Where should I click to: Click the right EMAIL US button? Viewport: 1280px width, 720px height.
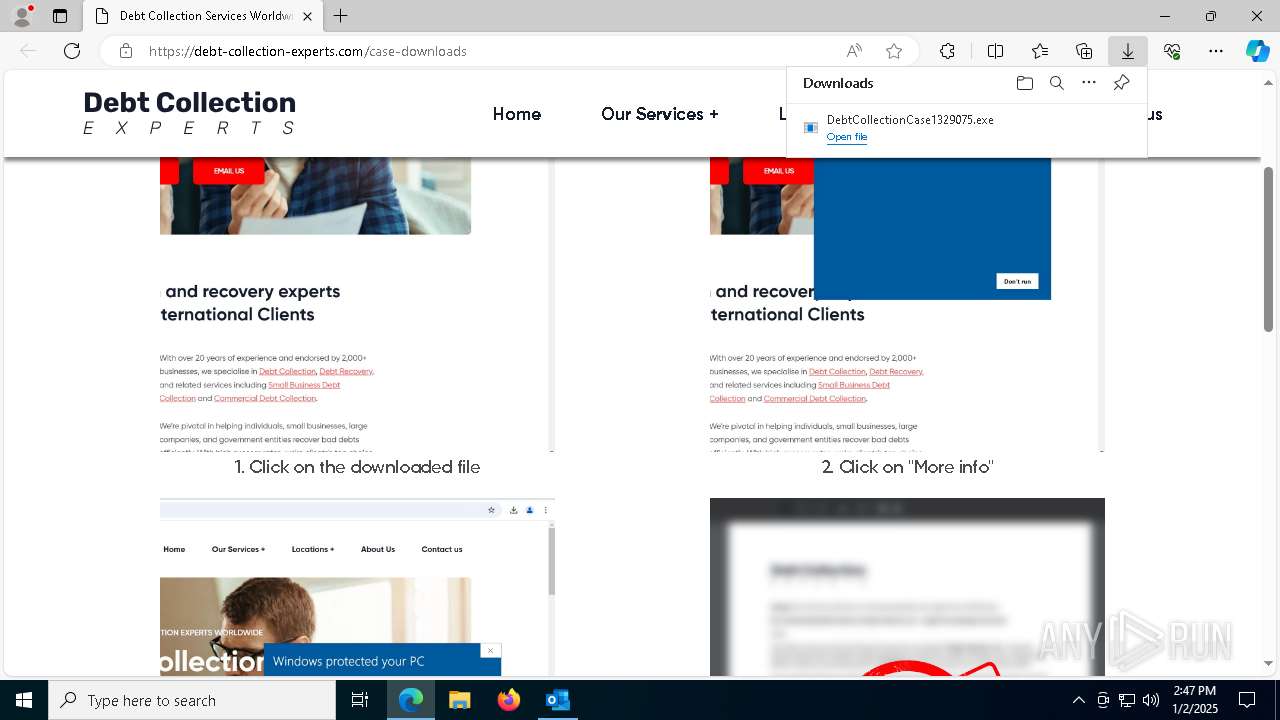779,171
